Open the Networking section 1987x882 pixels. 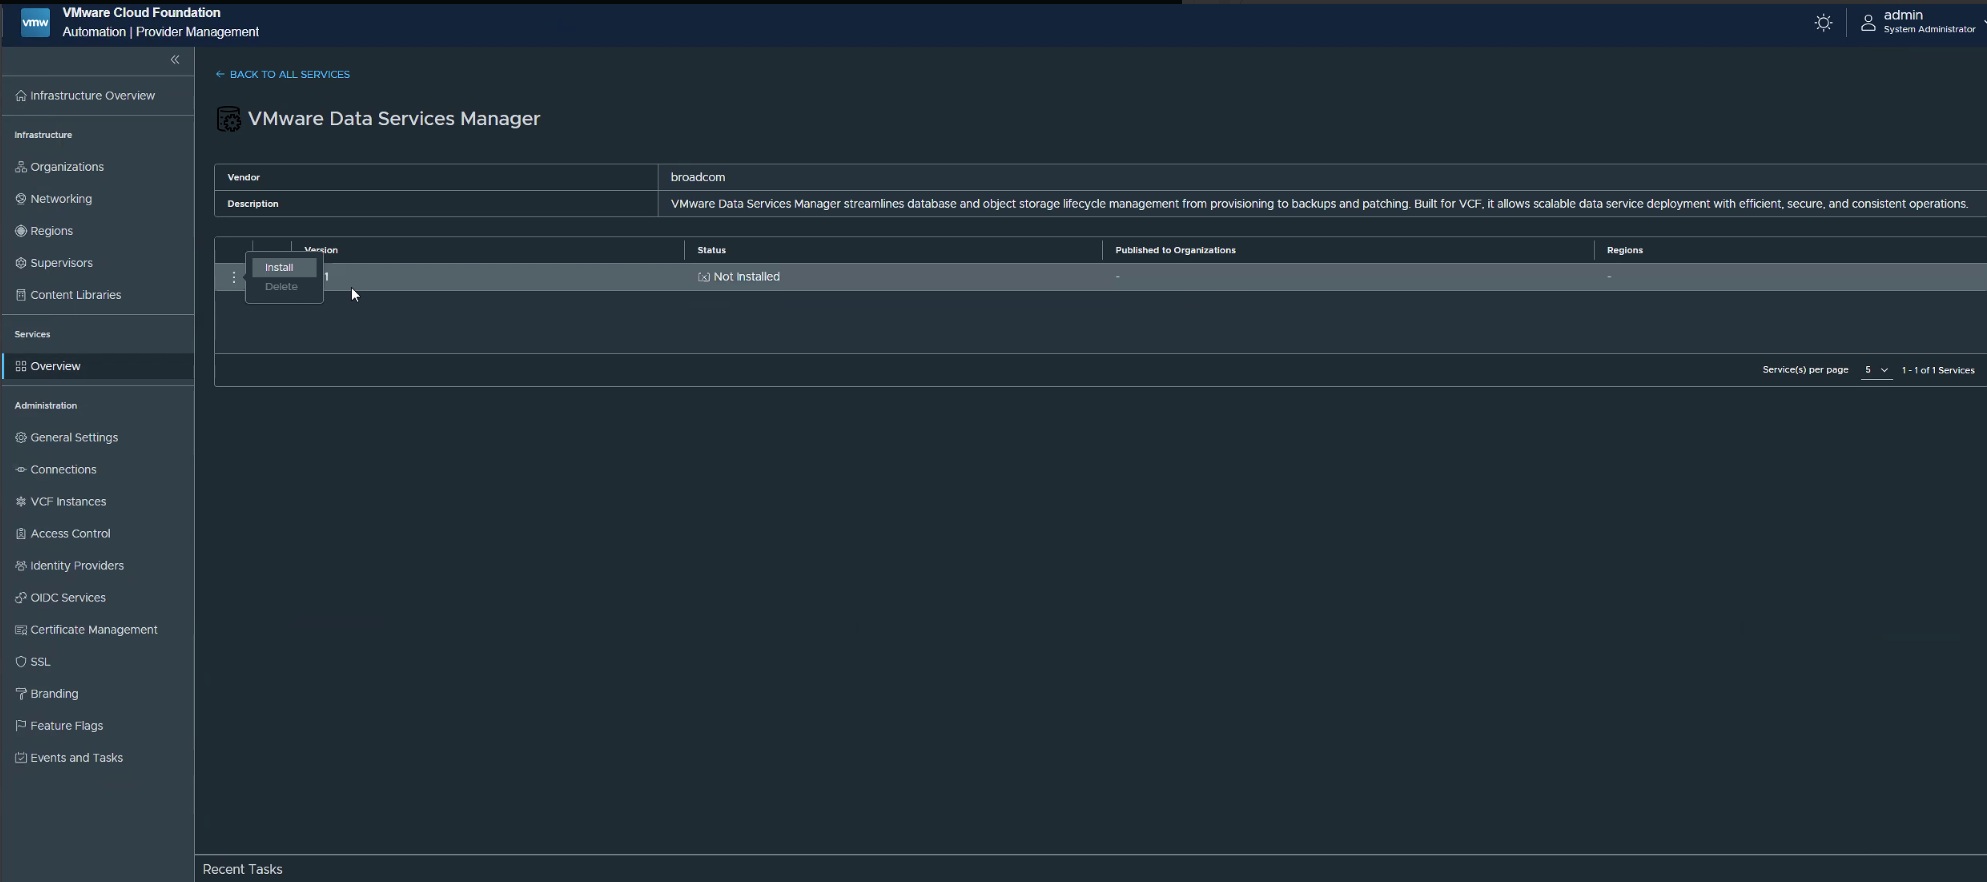(61, 199)
